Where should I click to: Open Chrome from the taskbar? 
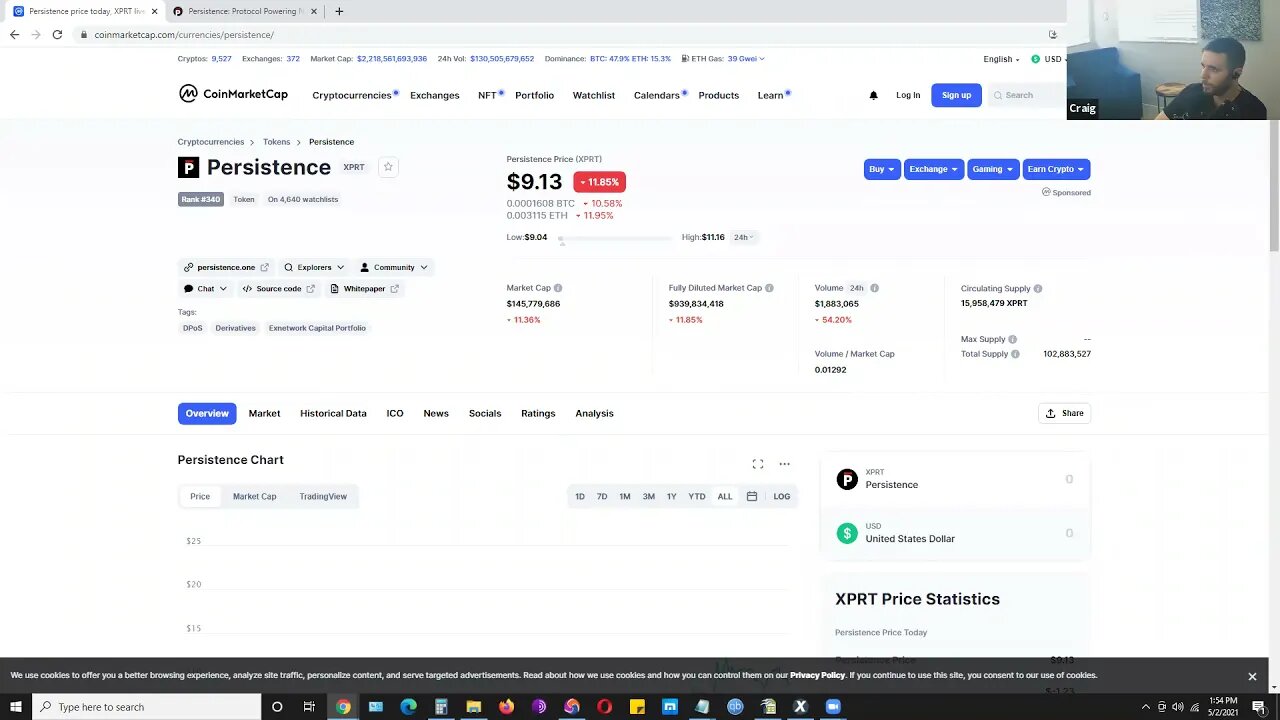point(343,707)
